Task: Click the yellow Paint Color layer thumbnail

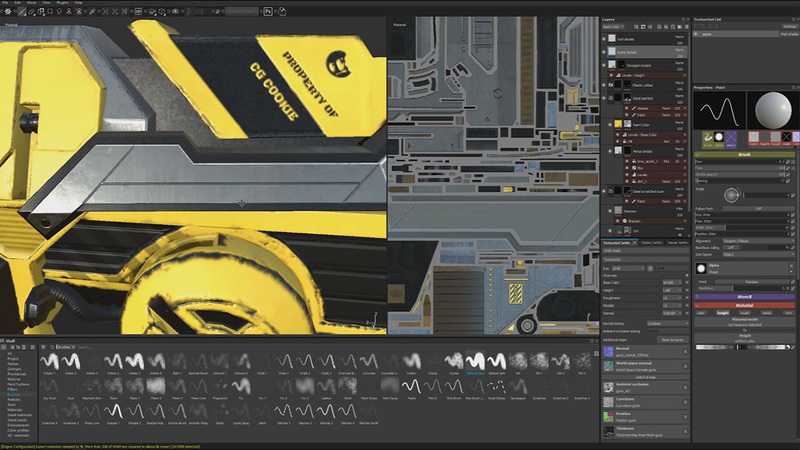Action: click(618, 124)
